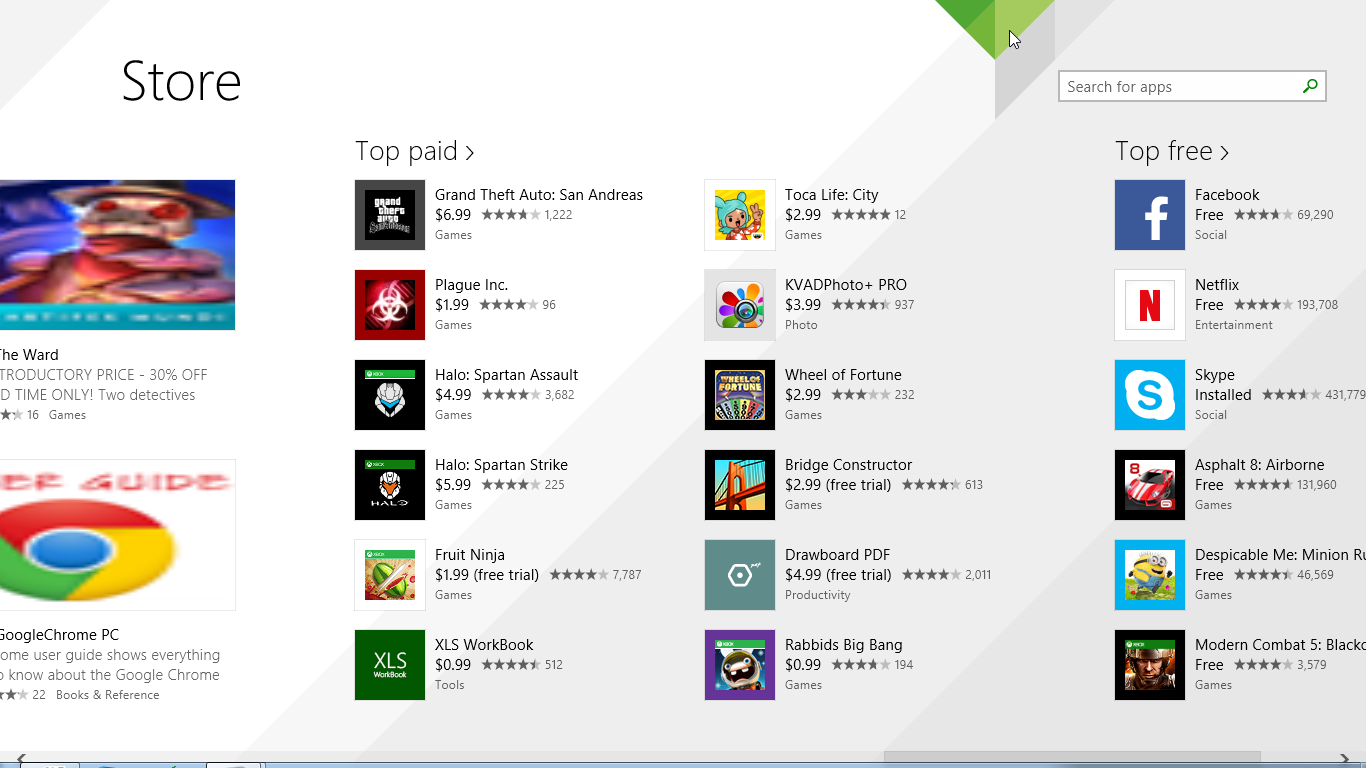Open the Grand Theft Auto: San Andreas title

click(539, 195)
